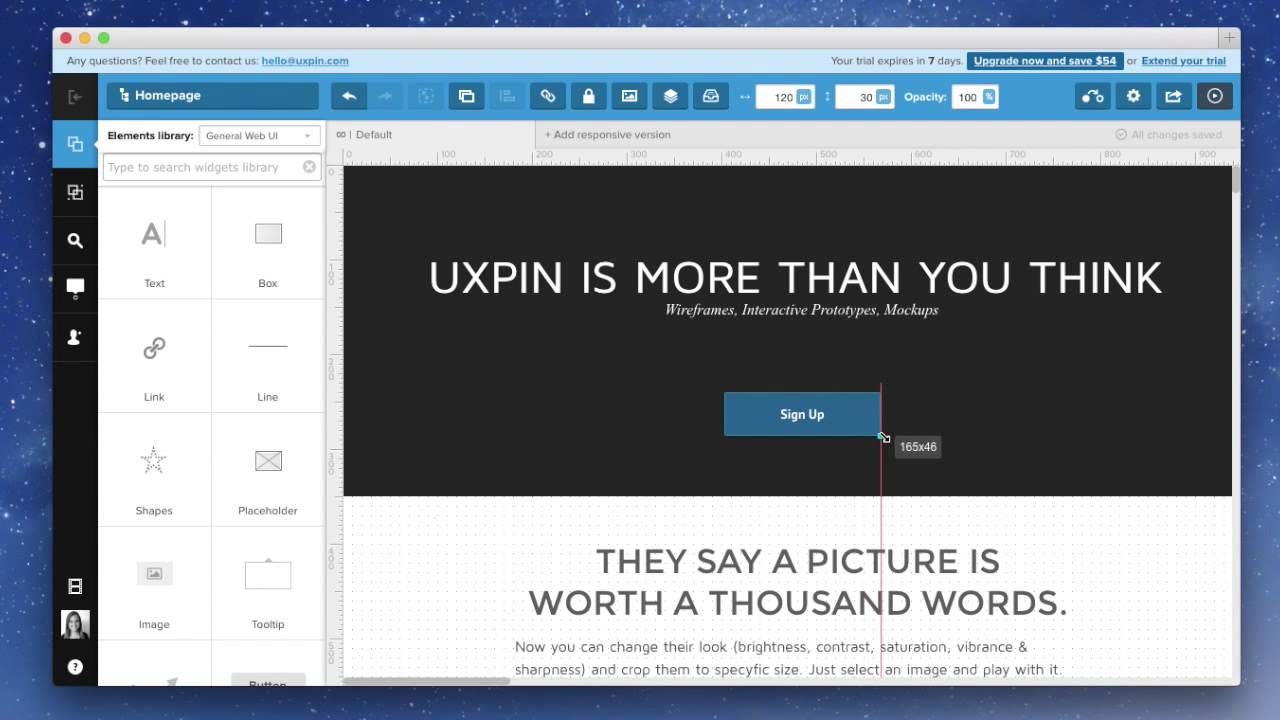Open the editor settings gear
The width and height of the screenshot is (1280, 720).
[1133, 96]
